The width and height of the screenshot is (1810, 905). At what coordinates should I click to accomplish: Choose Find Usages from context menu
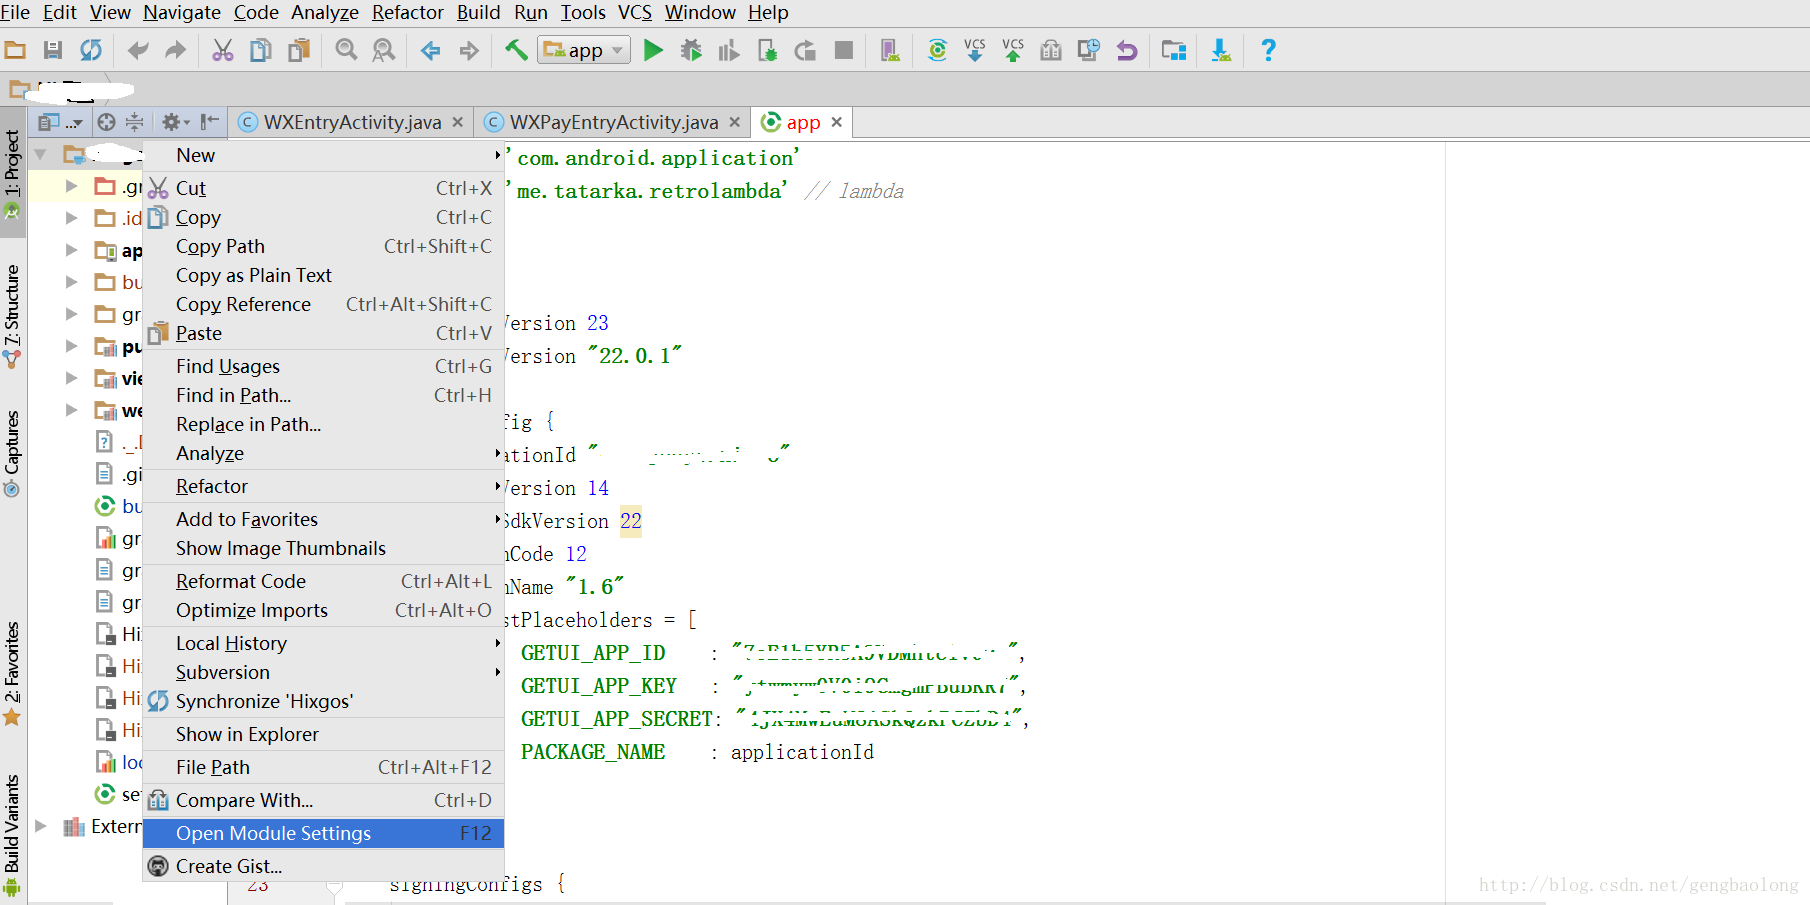pos(323,366)
